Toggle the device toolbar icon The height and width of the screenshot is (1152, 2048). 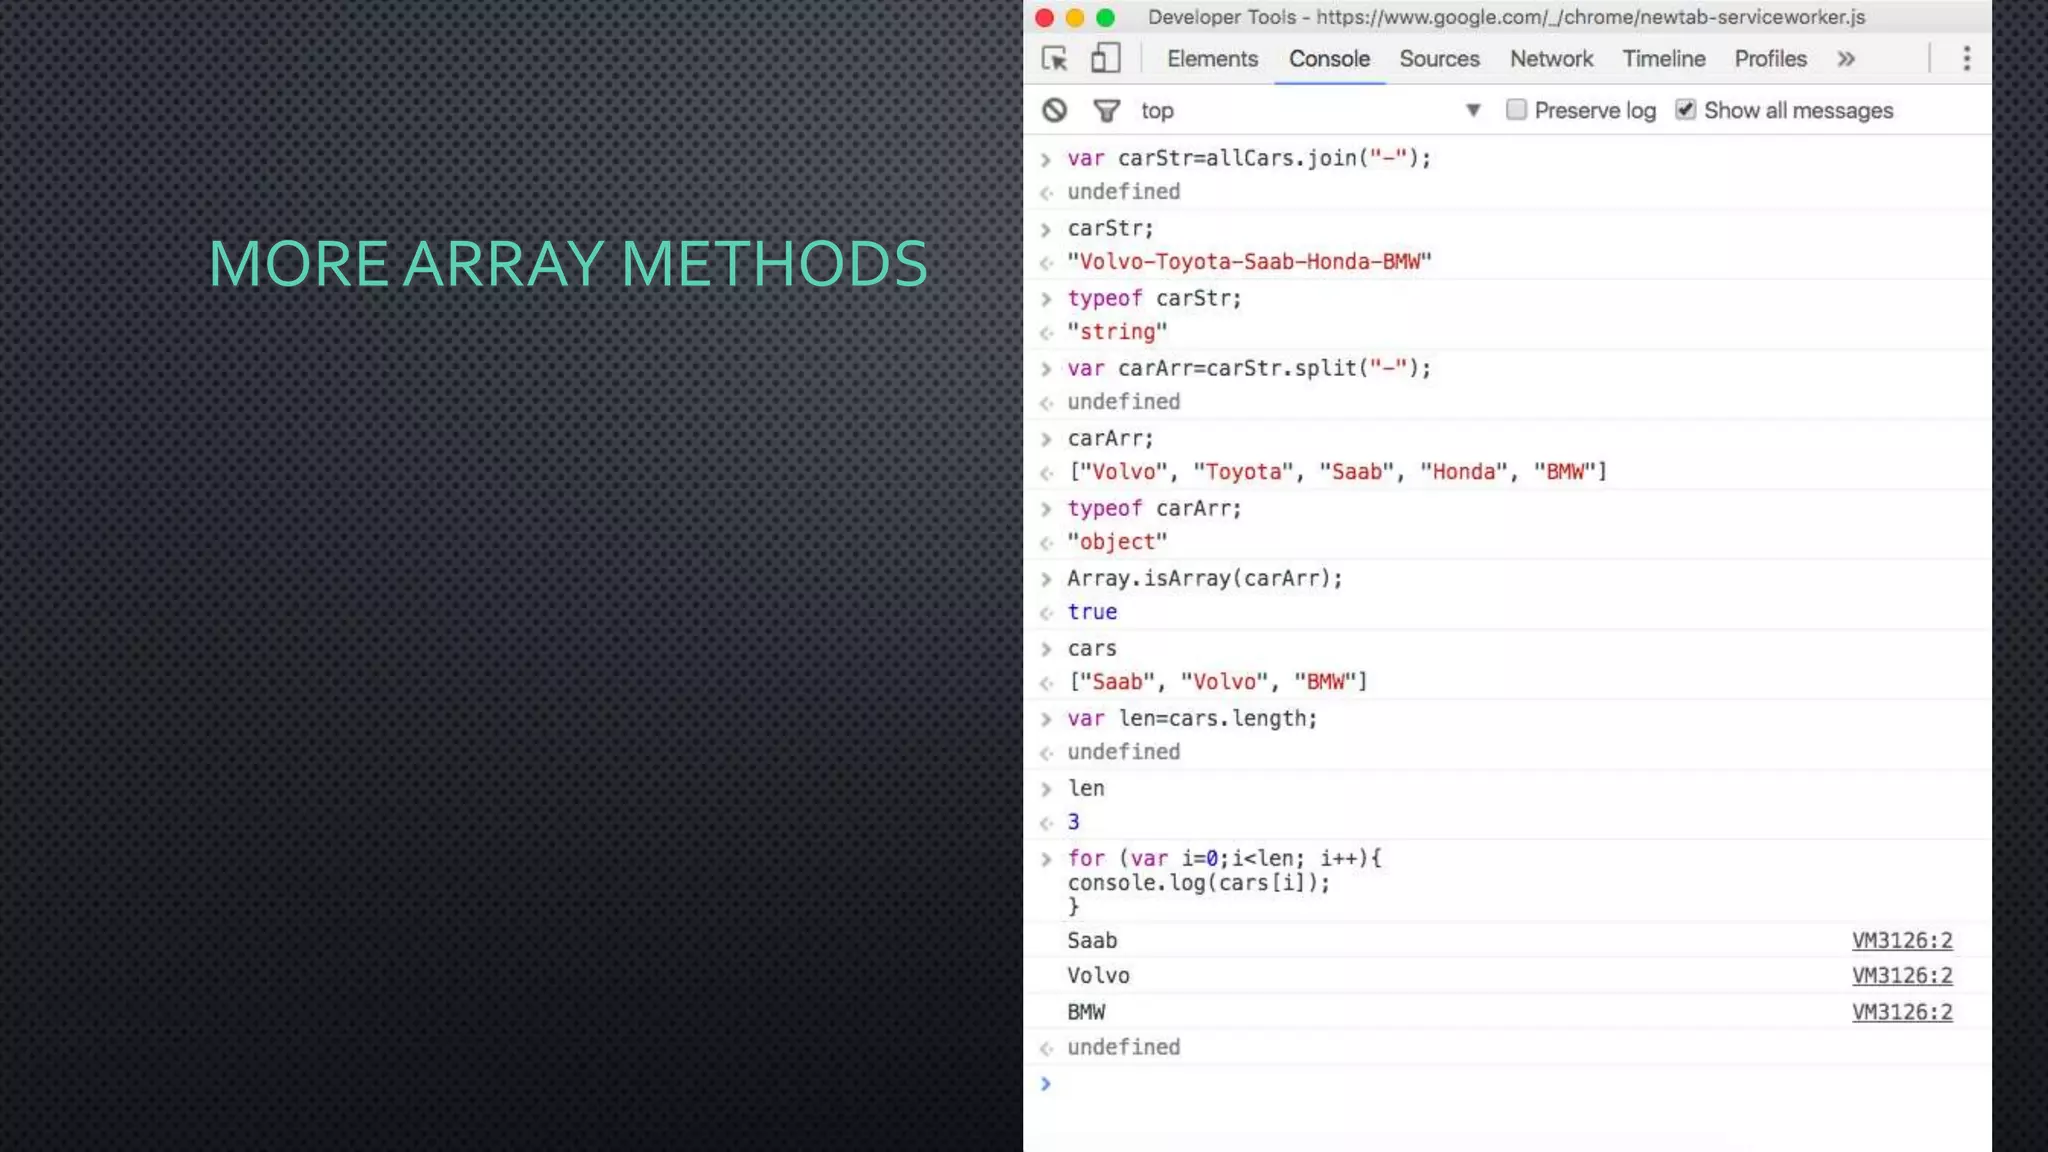1104,58
